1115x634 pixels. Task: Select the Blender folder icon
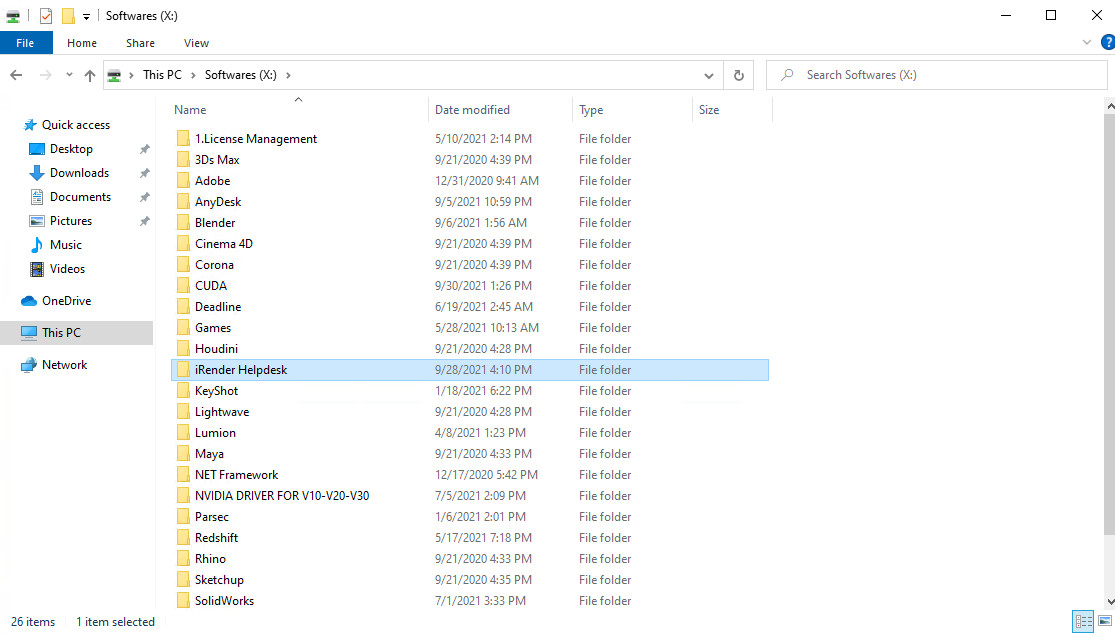[x=183, y=222]
